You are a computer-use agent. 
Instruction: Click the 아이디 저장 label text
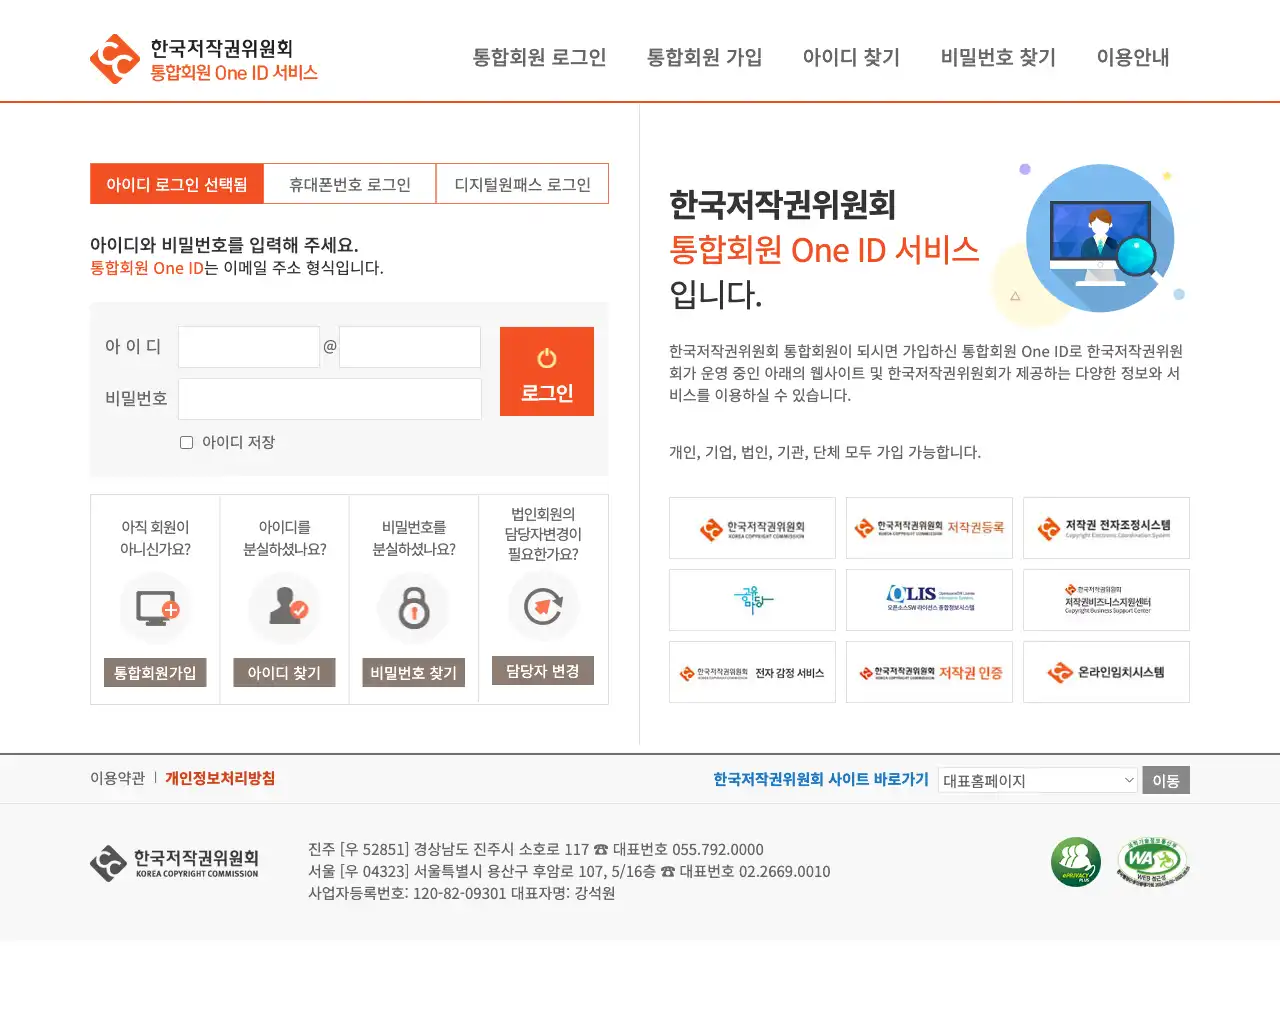coord(238,442)
